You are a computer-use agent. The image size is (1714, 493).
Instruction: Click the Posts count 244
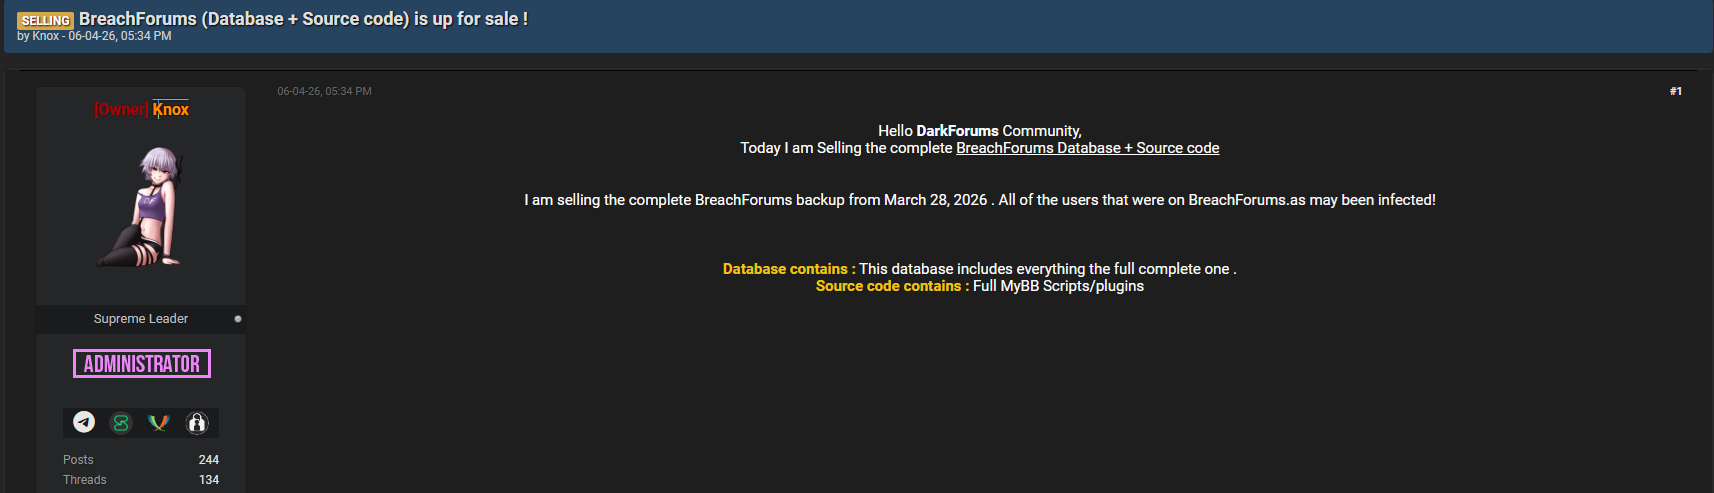click(208, 460)
